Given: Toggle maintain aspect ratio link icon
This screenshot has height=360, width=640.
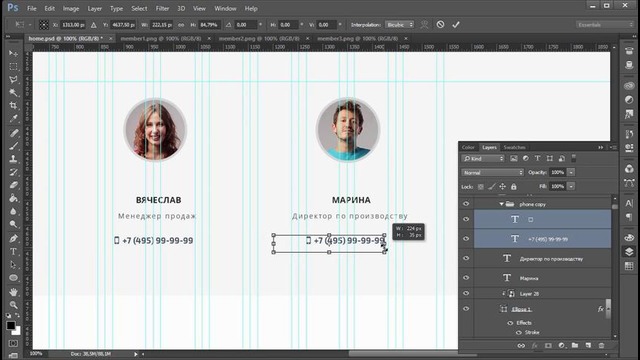Looking at the screenshot, I should pyautogui.click(x=181, y=24).
